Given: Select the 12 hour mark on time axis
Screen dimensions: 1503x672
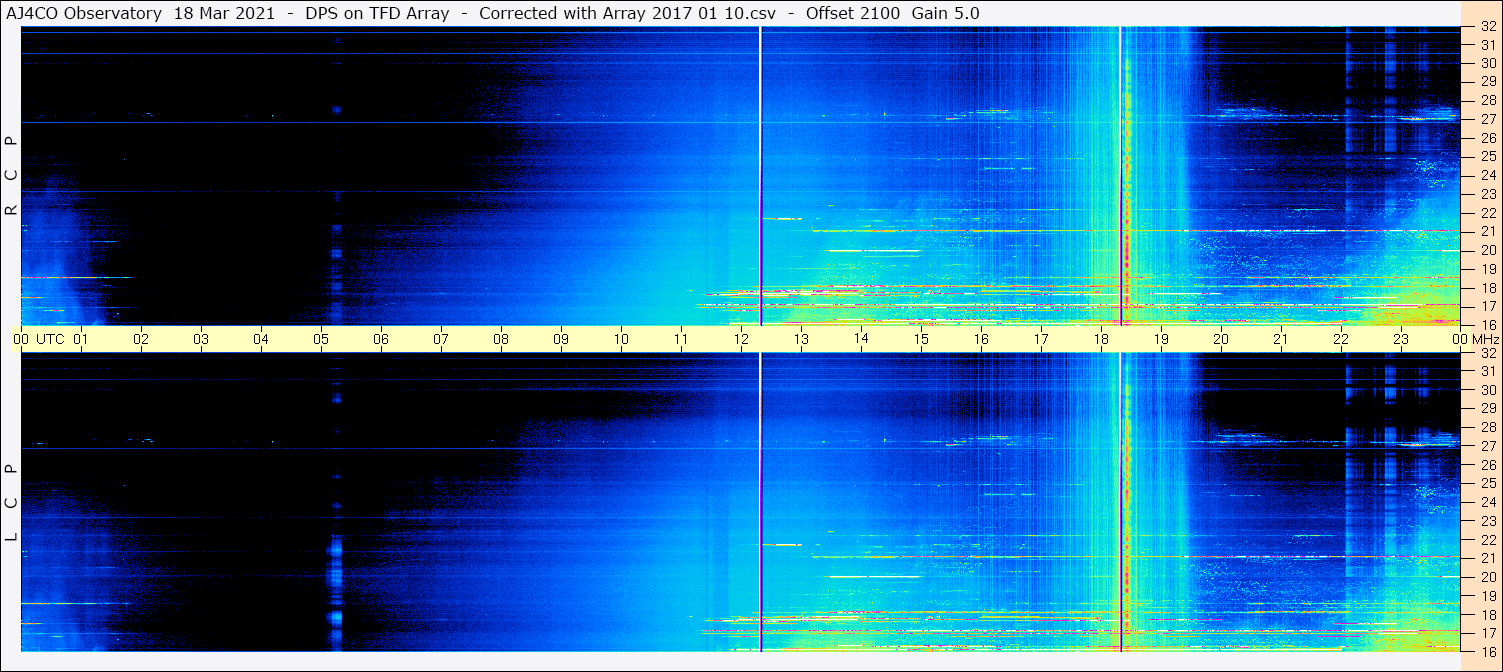Looking at the screenshot, I should tap(741, 339).
